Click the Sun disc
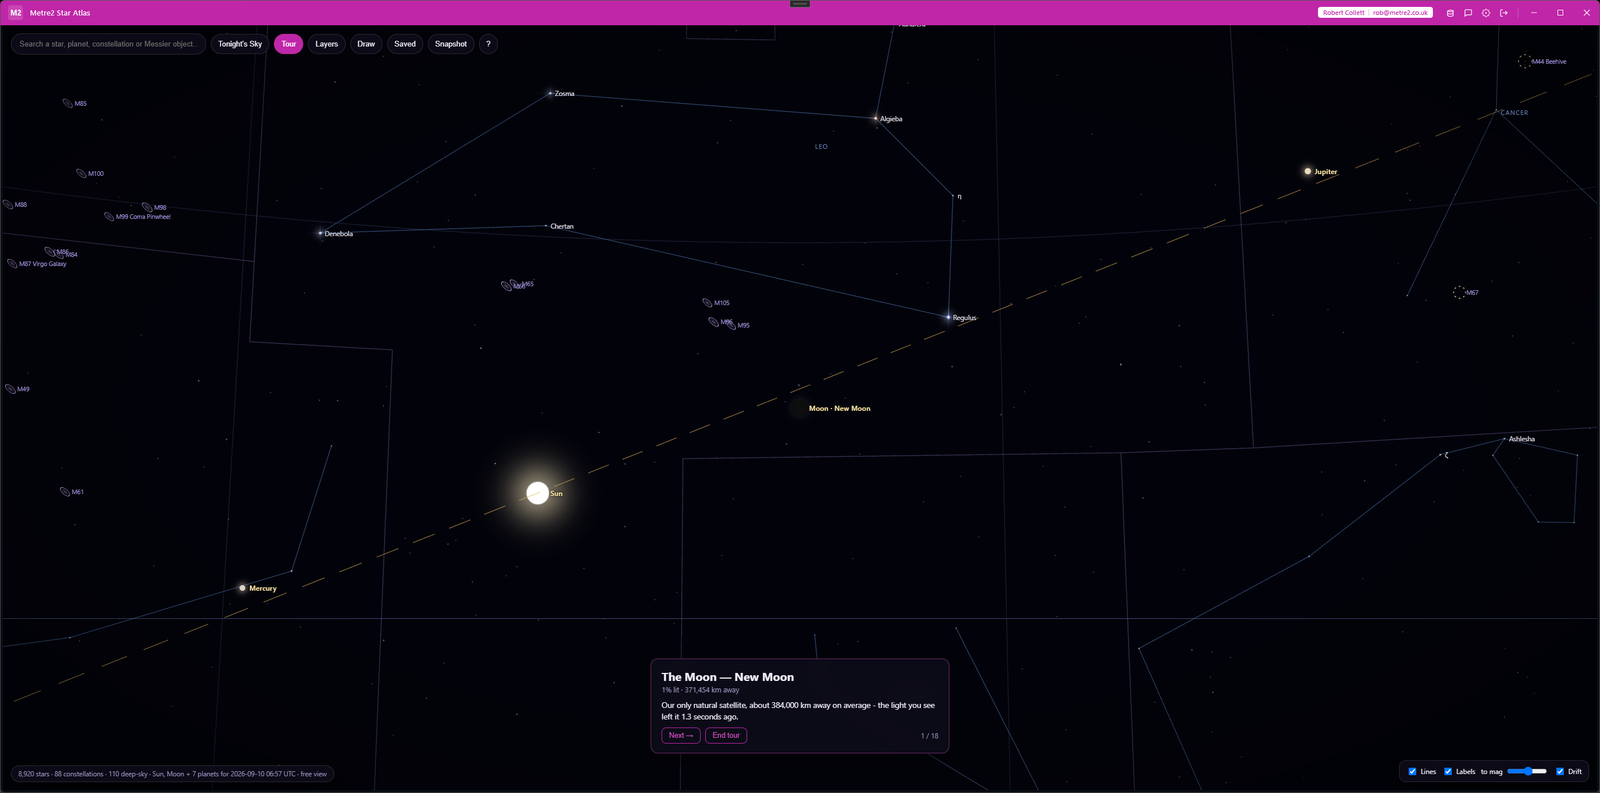The height and width of the screenshot is (793, 1600). coord(537,493)
